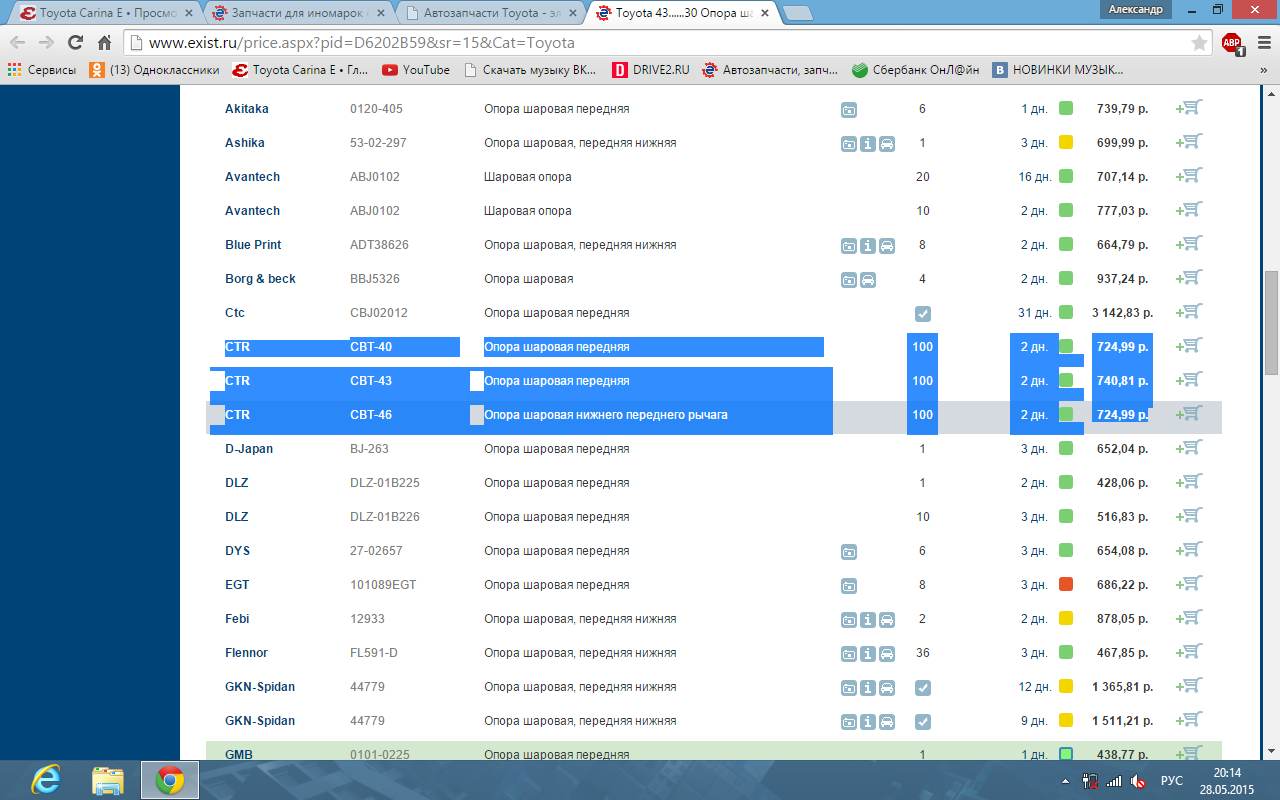Open the Flennor brand link
The image size is (1280, 800).
246,653
